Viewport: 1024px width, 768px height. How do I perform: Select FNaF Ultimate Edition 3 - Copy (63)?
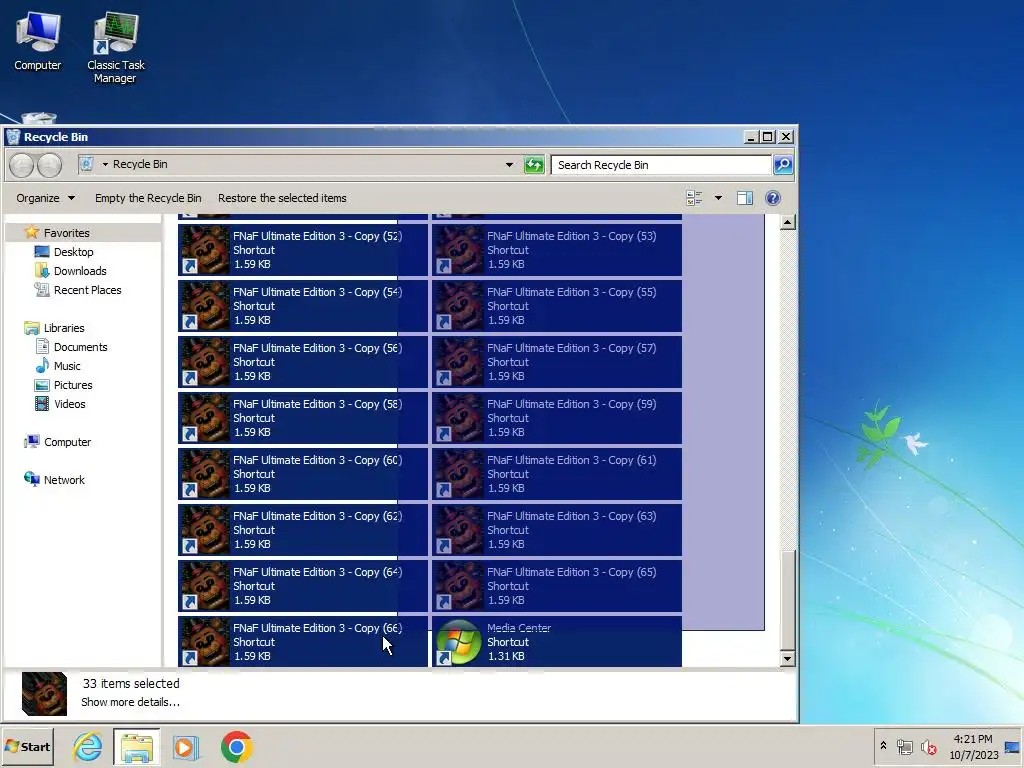pyautogui.click(x=557, y=530)
